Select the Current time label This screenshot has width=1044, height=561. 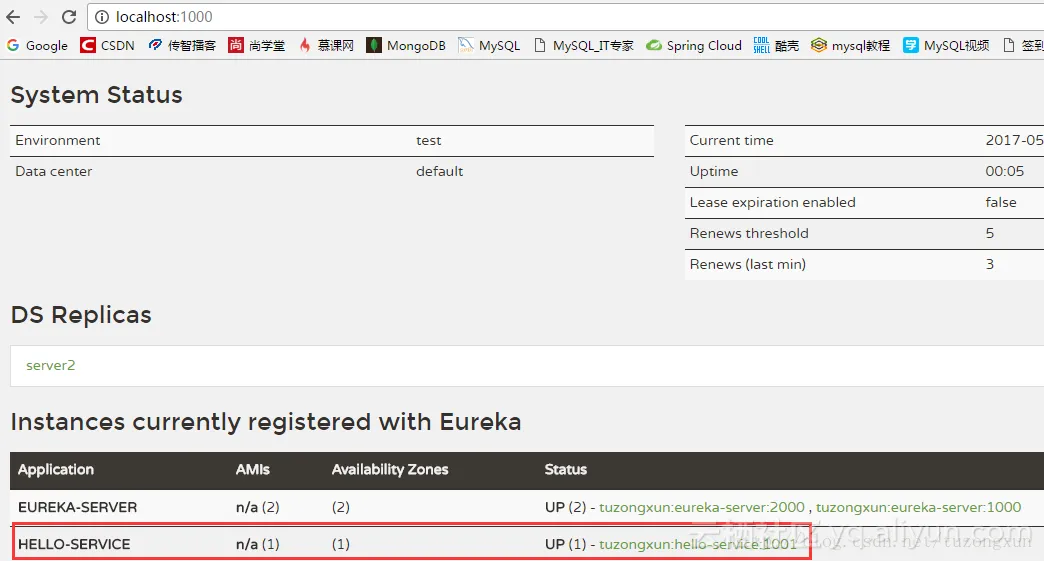click(x=732, y=140)
